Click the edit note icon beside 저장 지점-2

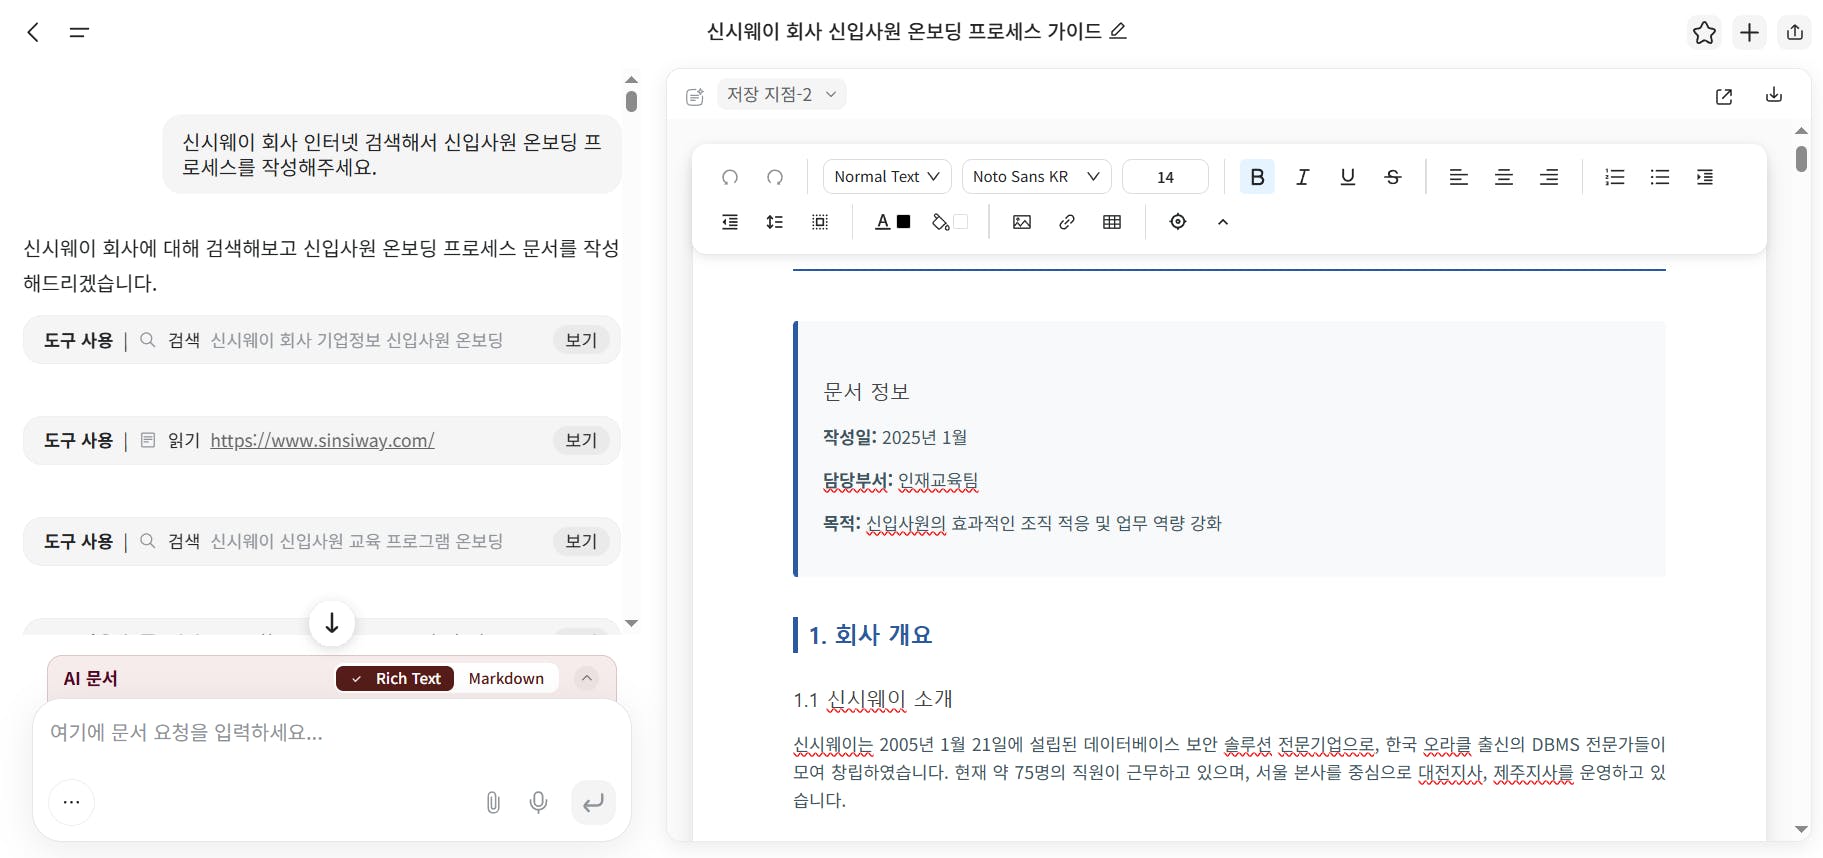click(x=695, y=96)
